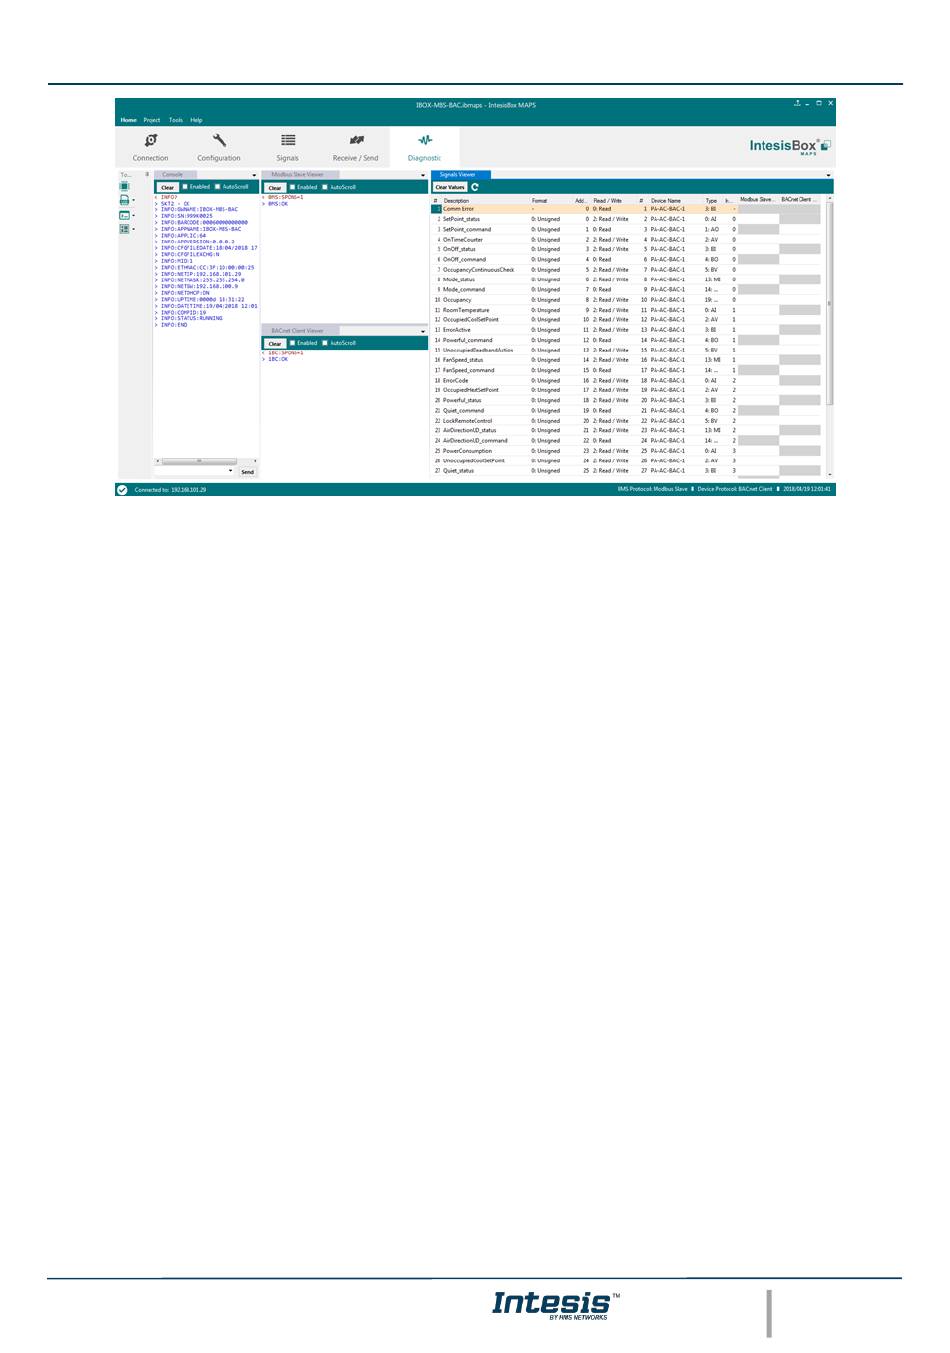Select the Modbus Slave Viewer tab
Viewport: 950px width, 1353px height.
[298, 175]
